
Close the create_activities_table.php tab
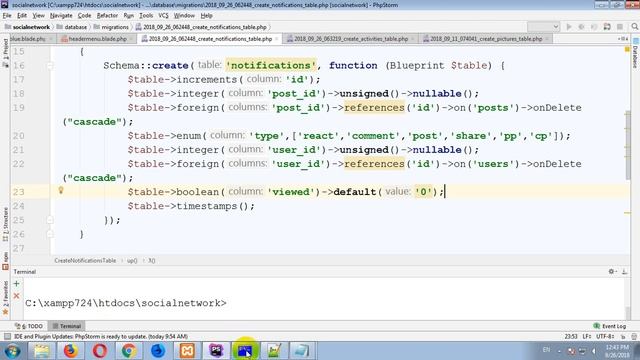click(413, 39)
